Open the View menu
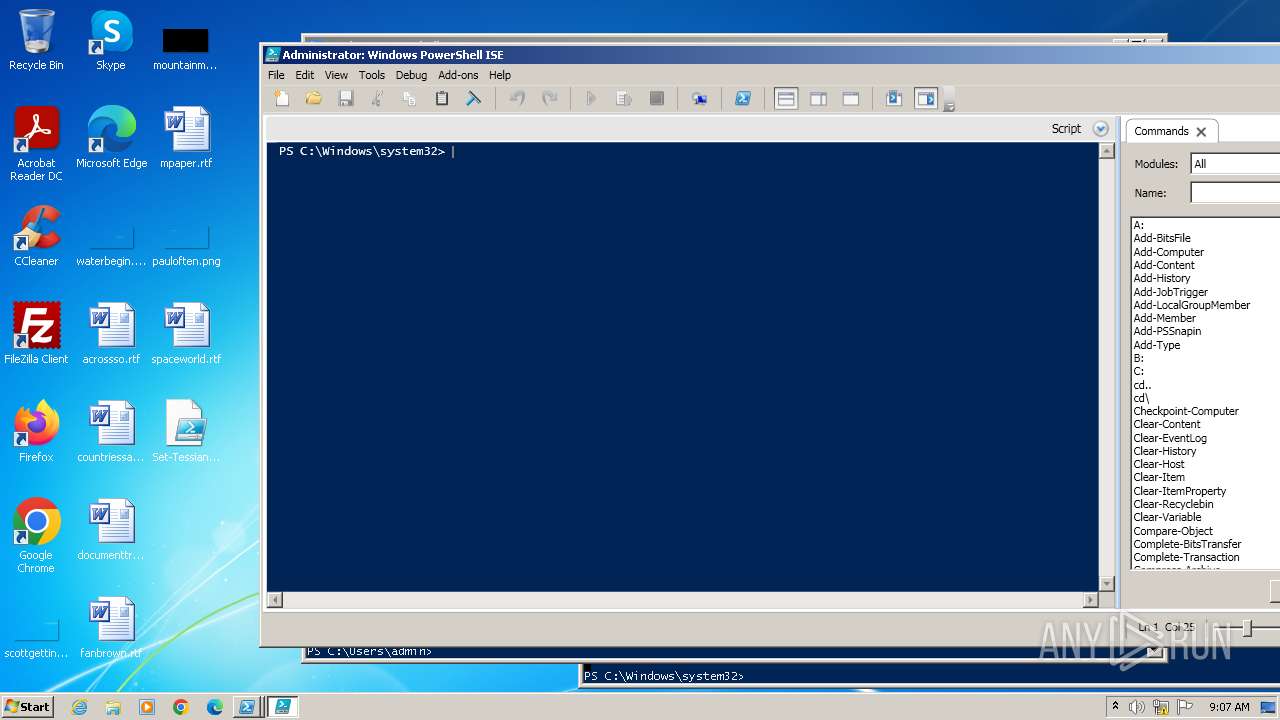 coord(336,75)
